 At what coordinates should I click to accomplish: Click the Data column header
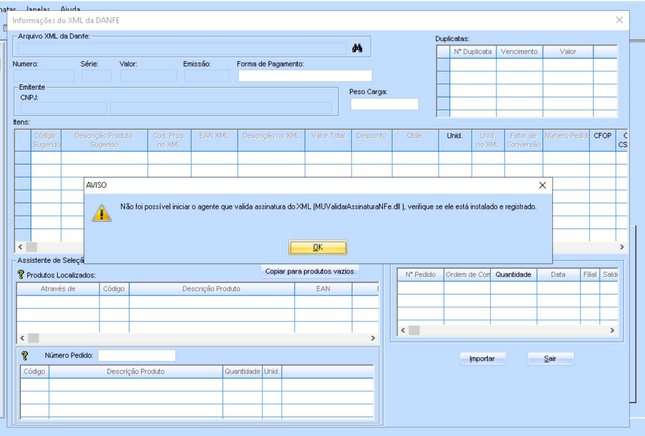click(558, 275)
